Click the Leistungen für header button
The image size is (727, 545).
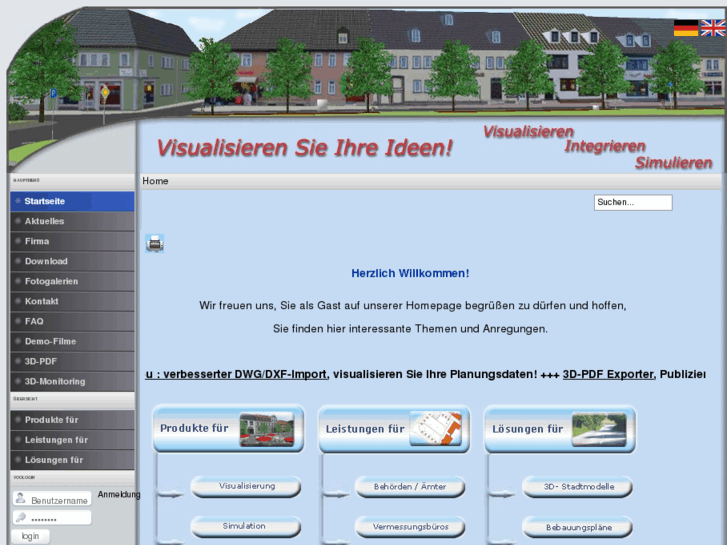coord(394,429)
